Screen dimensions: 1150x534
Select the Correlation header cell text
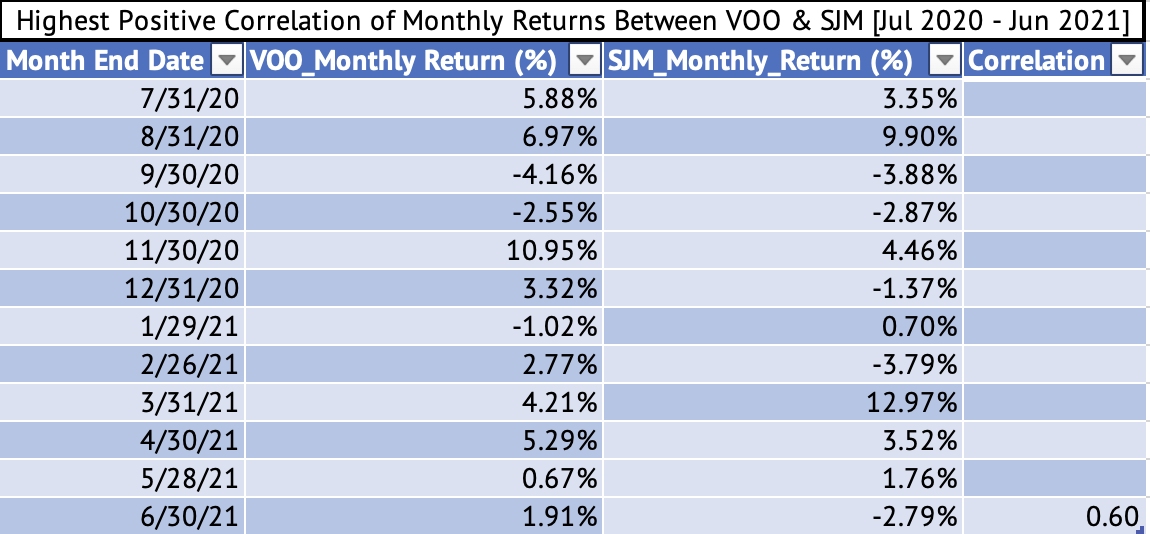(1037, 62)
